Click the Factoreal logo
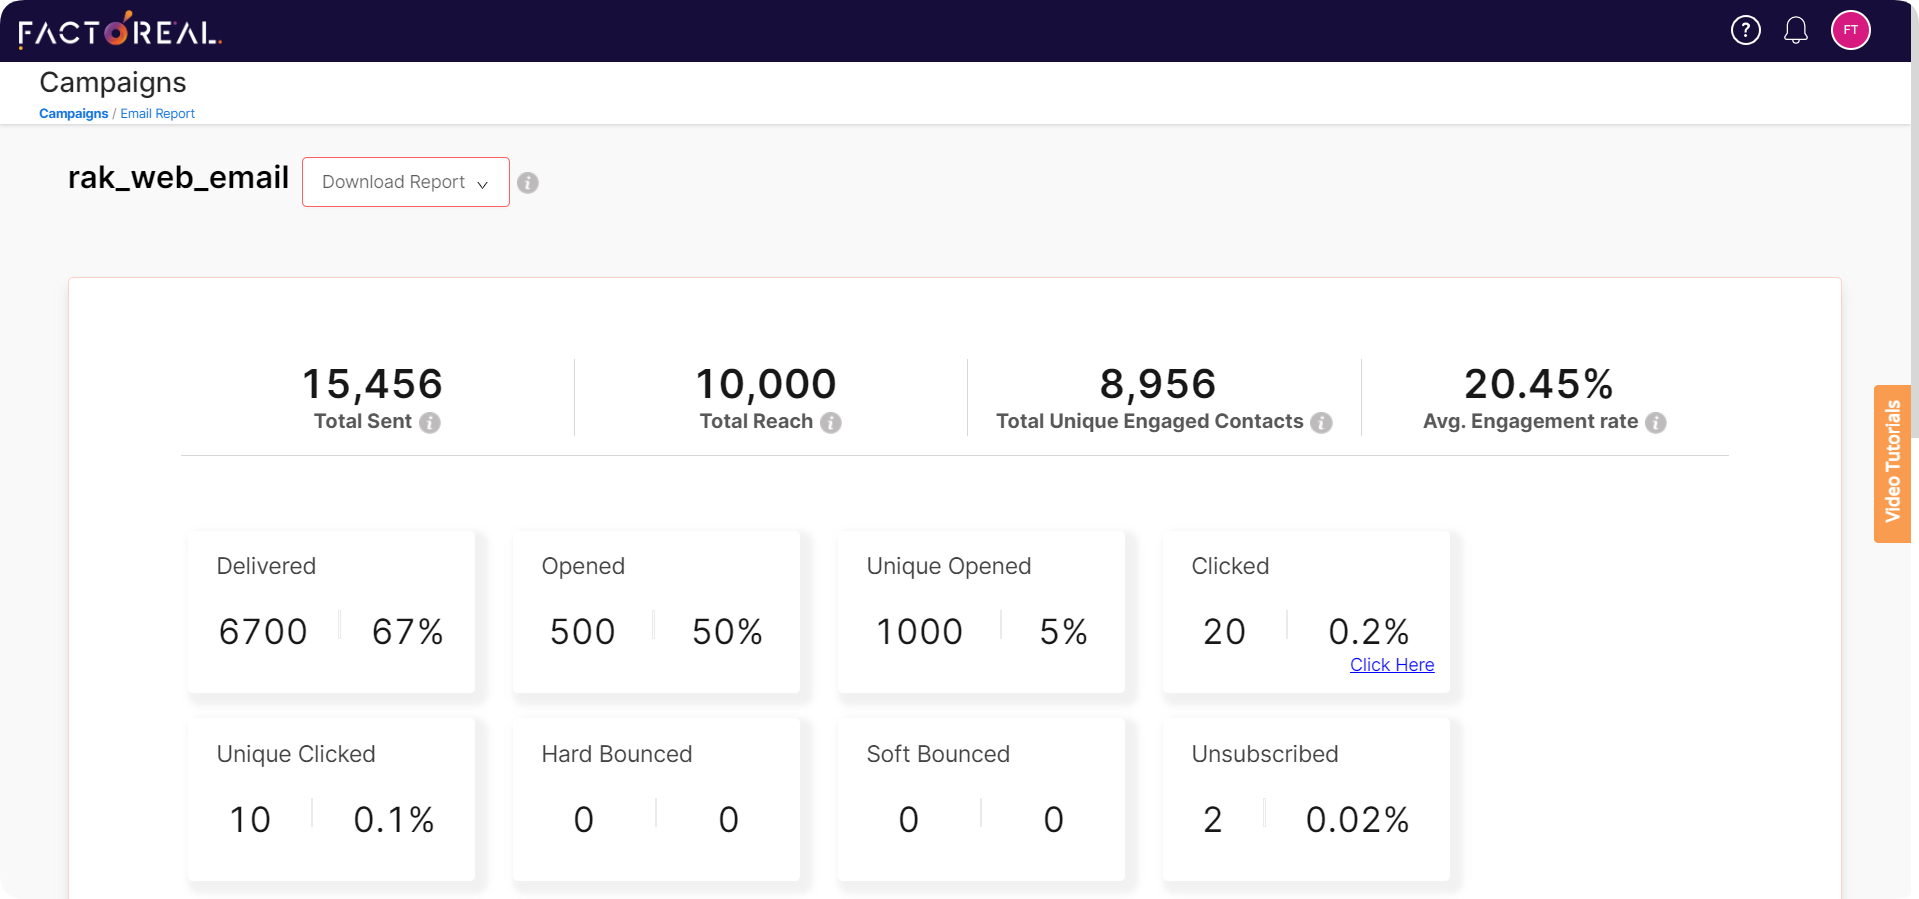The width and height of the screenshot is (1919, 899). tap(120, 31)
